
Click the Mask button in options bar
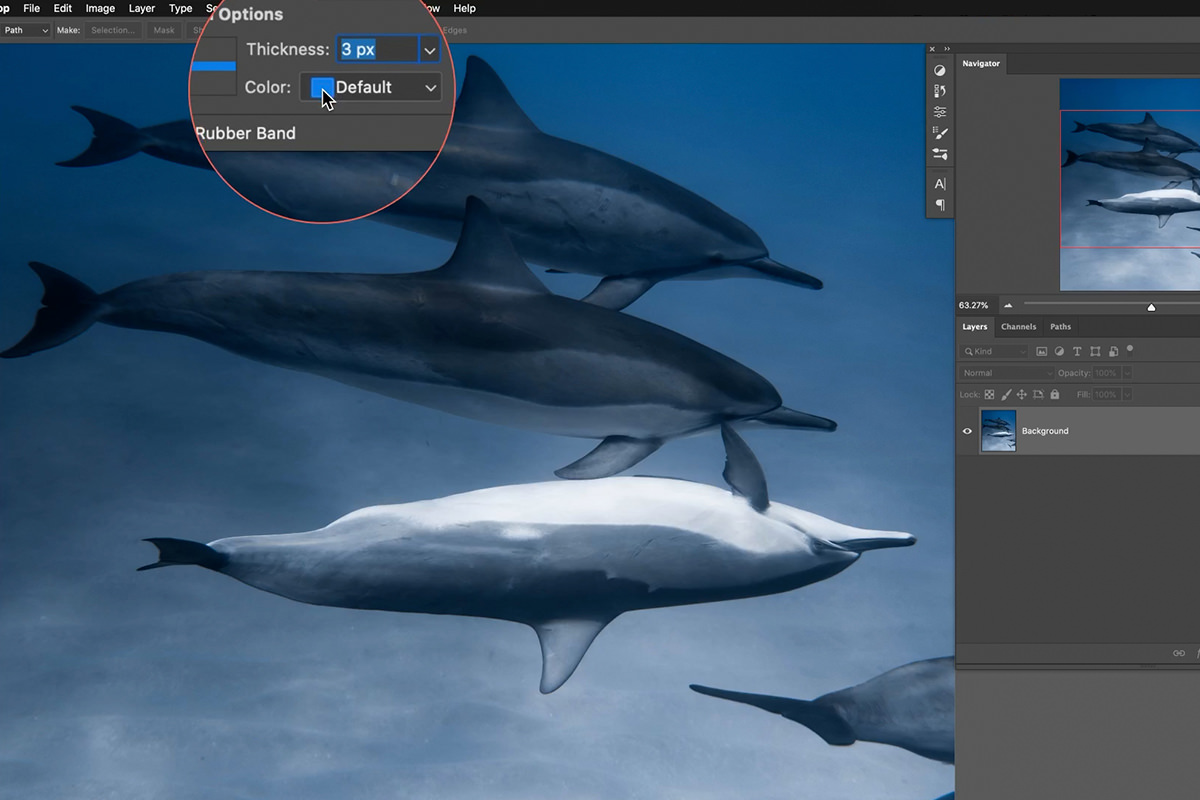pos(164,29)
